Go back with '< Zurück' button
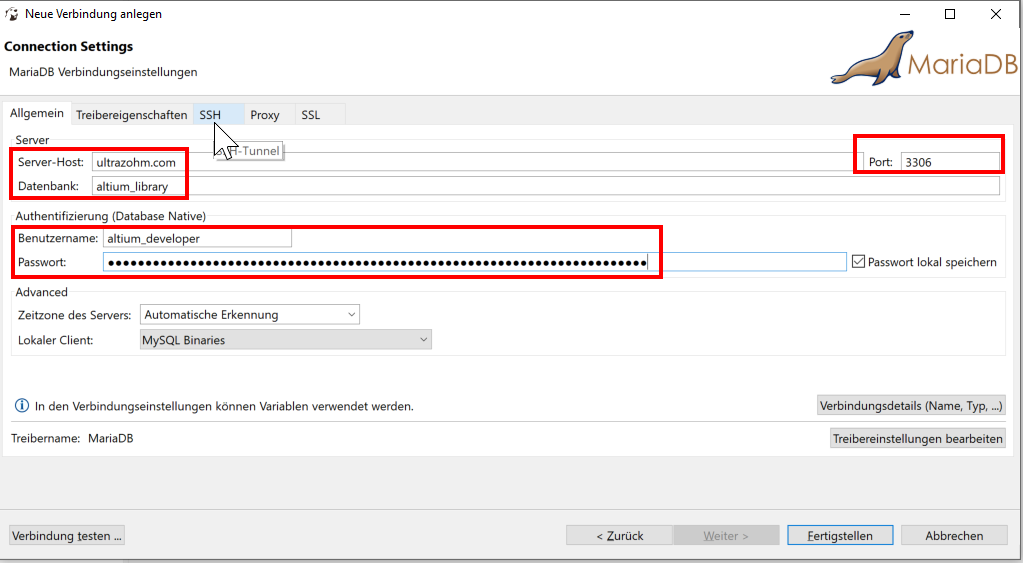 pos(619,536)
